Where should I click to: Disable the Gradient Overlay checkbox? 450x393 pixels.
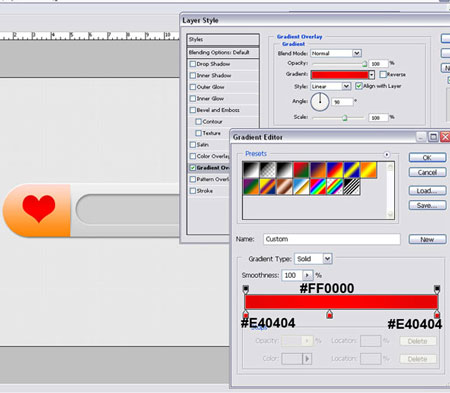[193, 168]
